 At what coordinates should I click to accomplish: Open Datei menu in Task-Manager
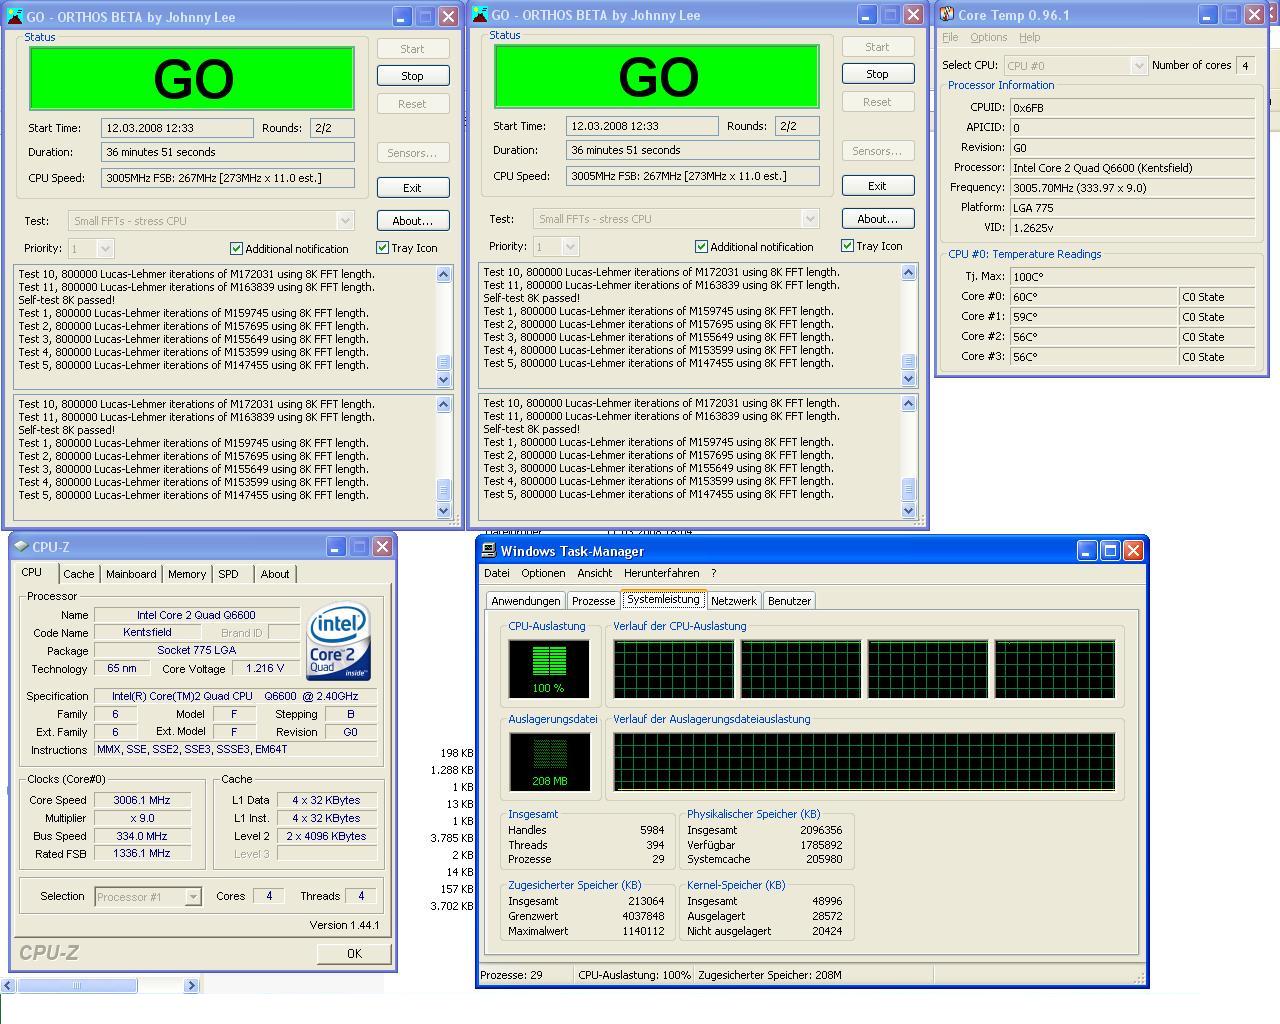(x=497, y=574)
